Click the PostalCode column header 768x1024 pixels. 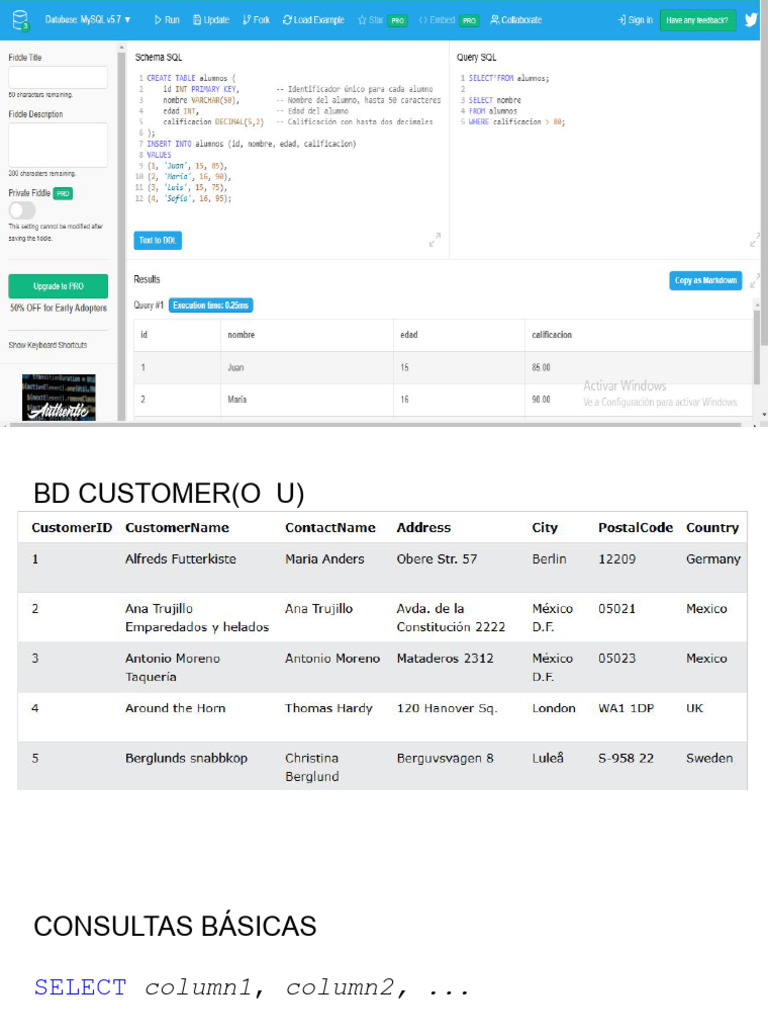coord(635,527)
